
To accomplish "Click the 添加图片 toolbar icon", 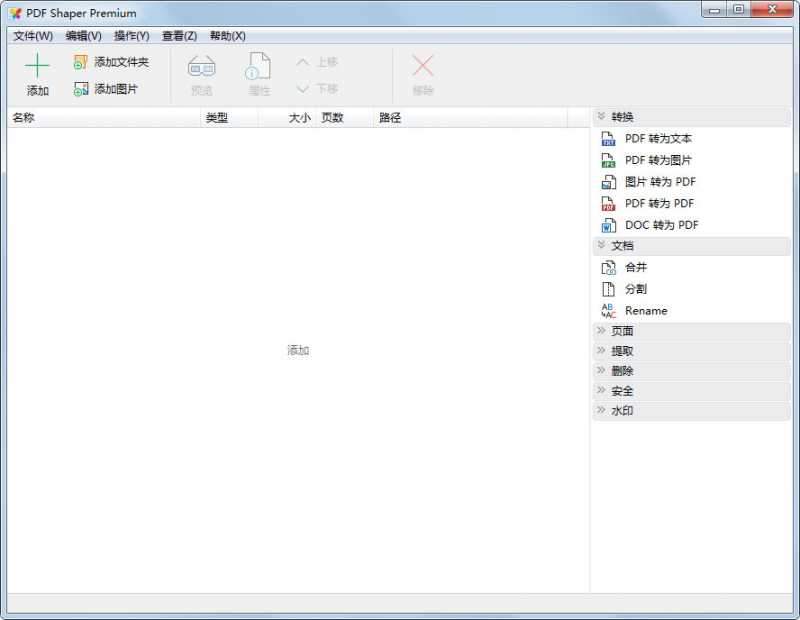I will (x=110, y=88).
